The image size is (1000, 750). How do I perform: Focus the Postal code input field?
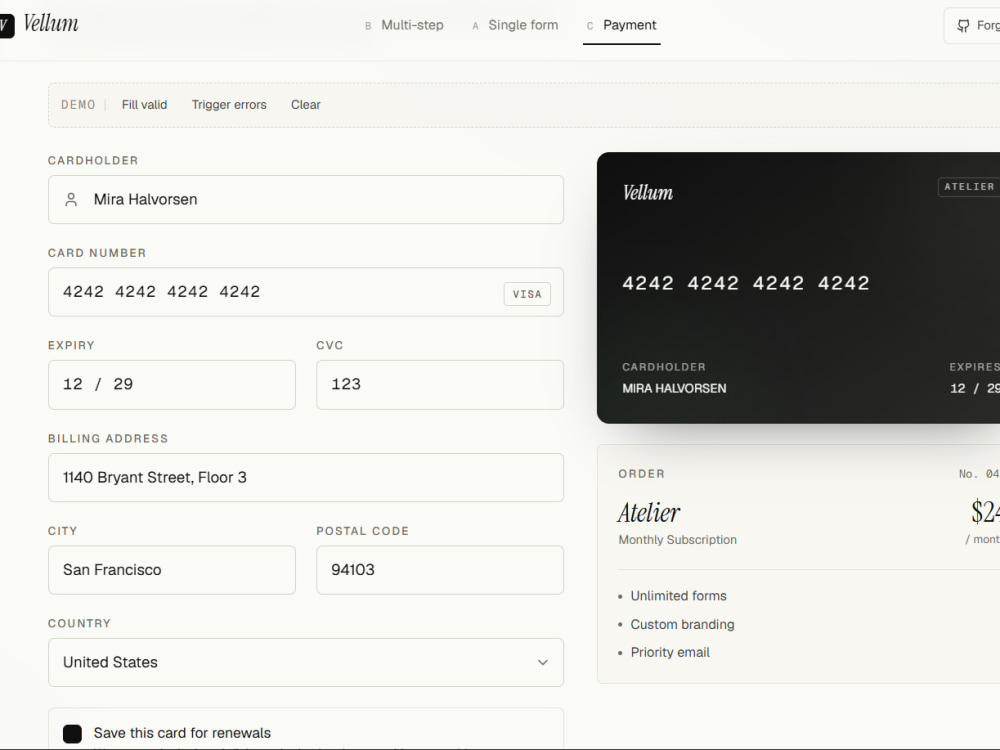pyautogui.click(x=440, y=570)
